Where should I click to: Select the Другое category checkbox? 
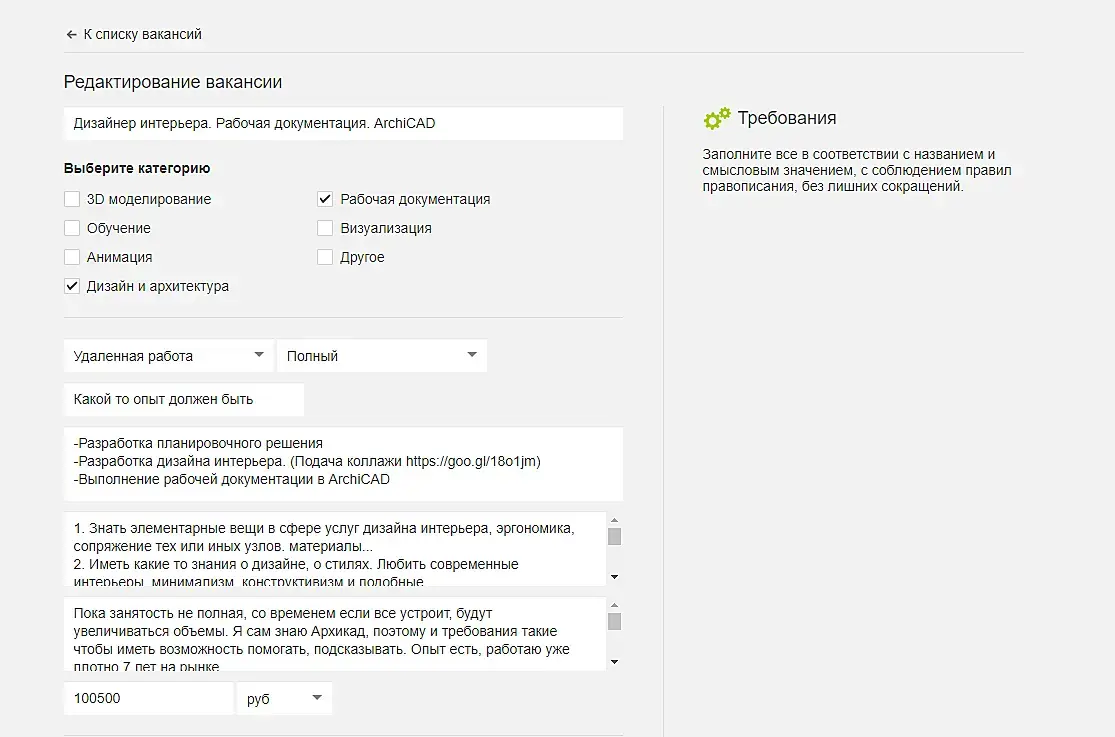(x=325, y=257)
